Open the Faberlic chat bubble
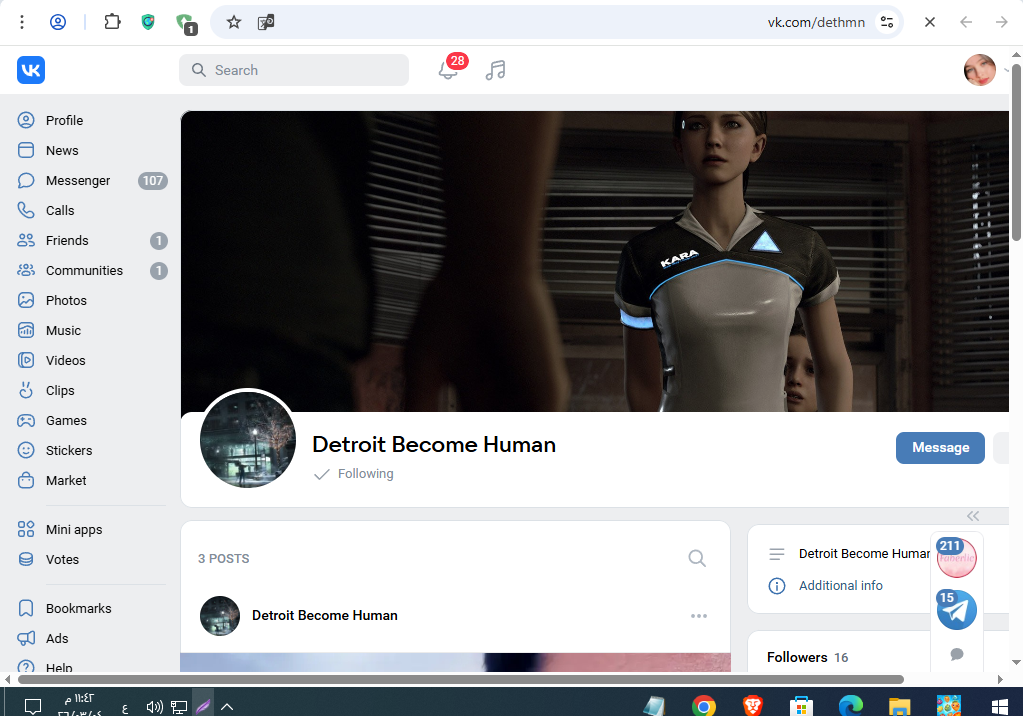This screenshot has height=716, width=1023. pyautogui.click(x=956, y=557)
